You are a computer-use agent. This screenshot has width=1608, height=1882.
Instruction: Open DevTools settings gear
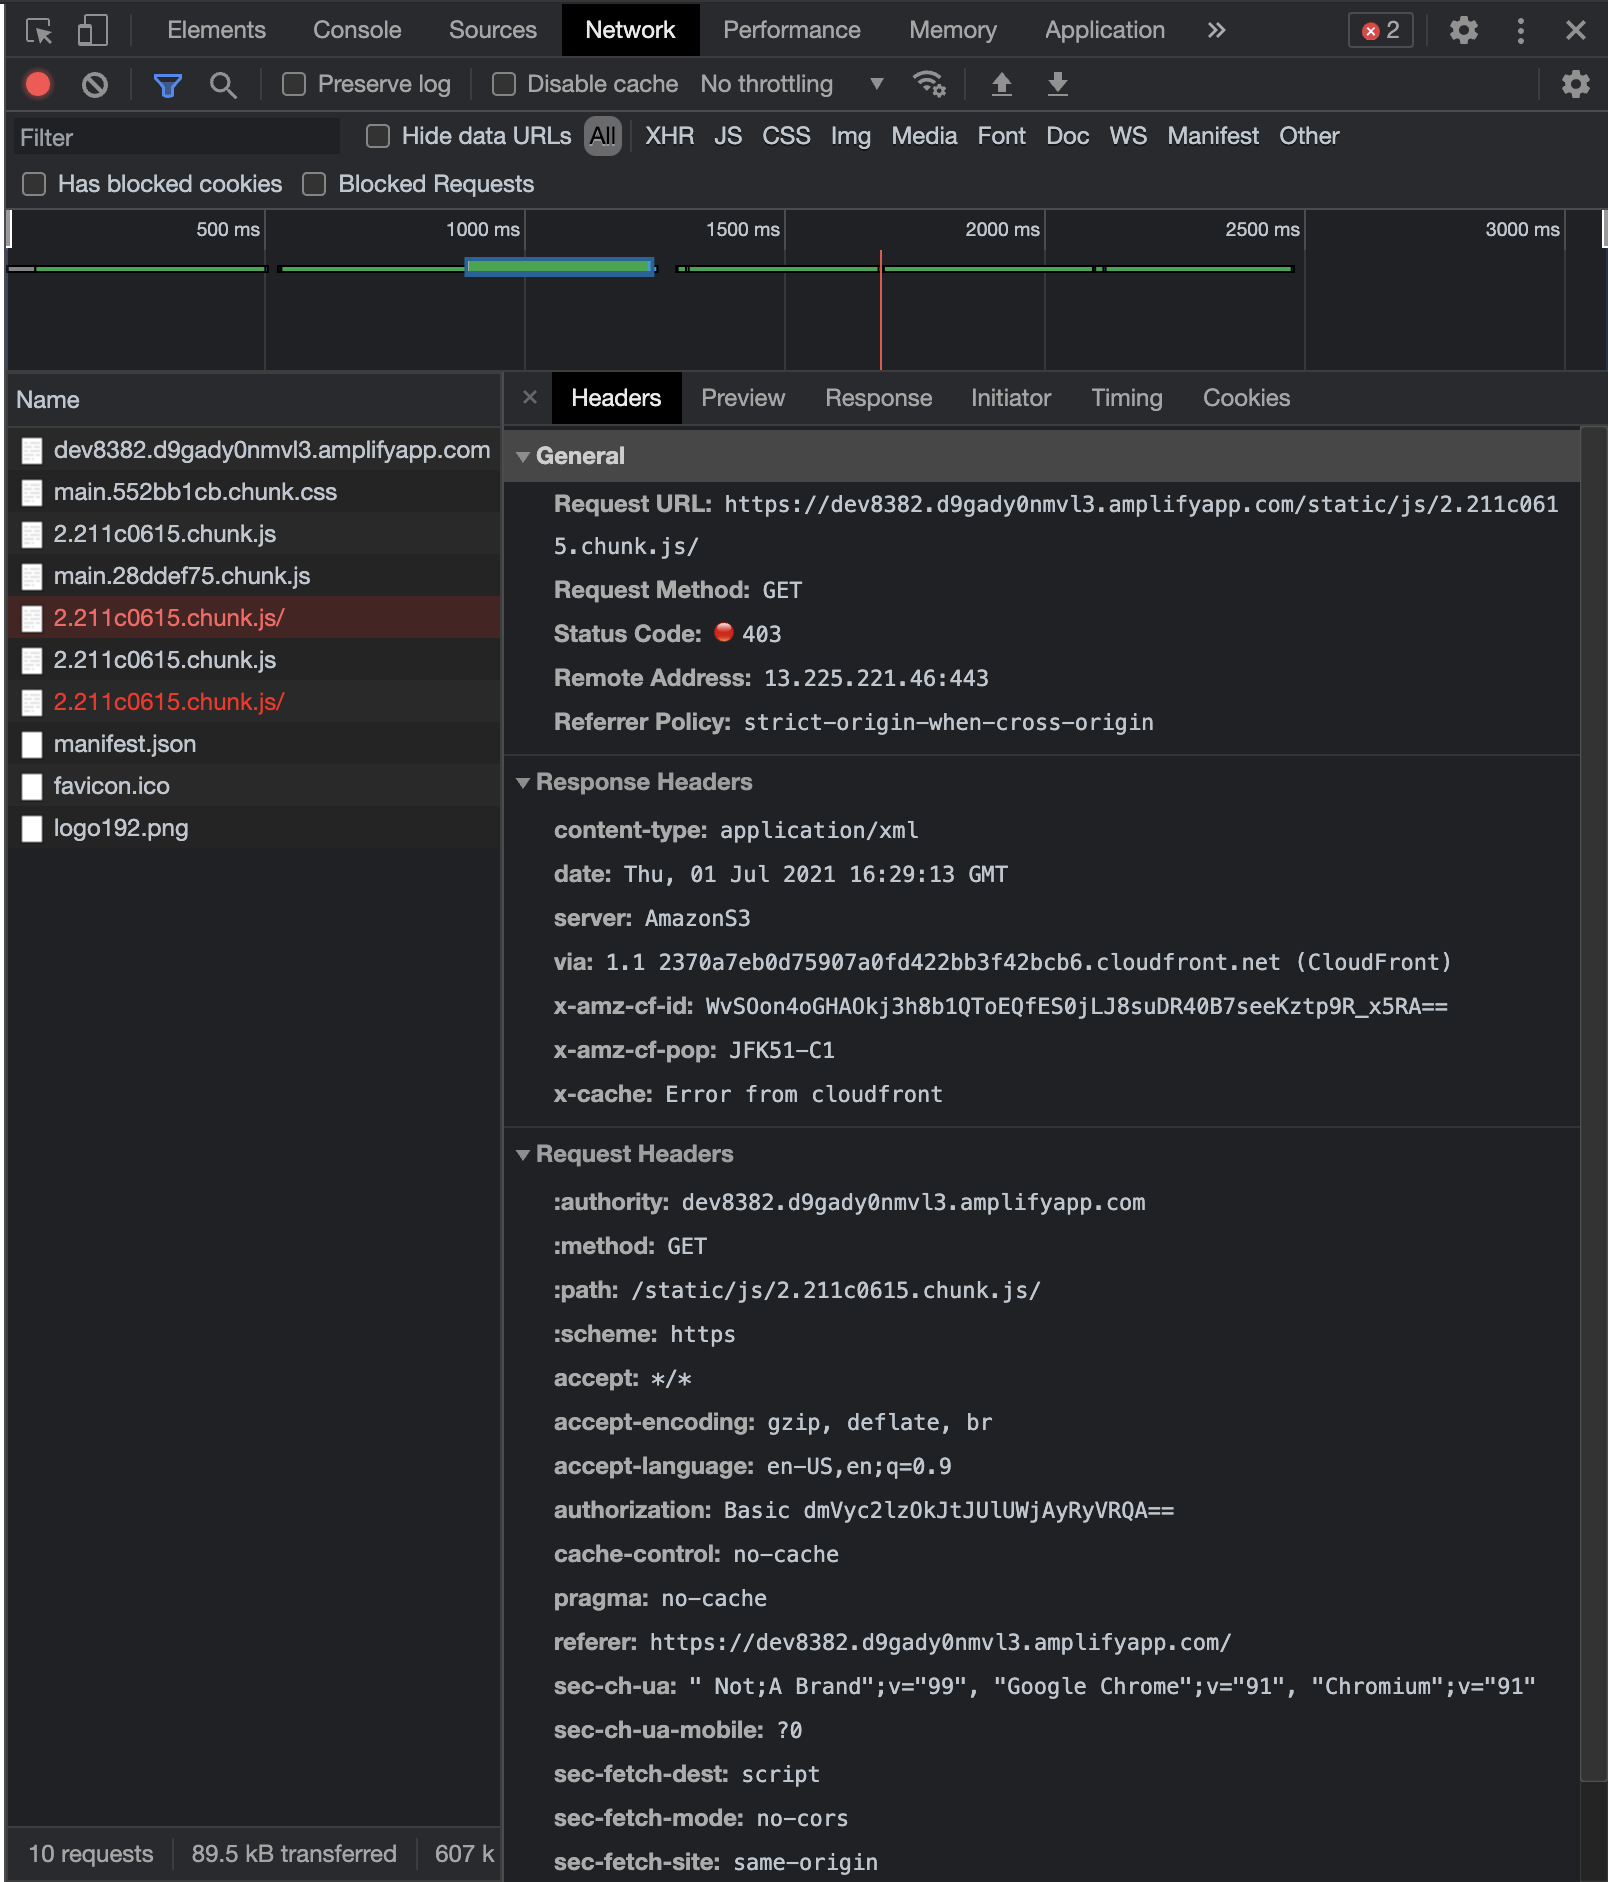[1463, 30]
